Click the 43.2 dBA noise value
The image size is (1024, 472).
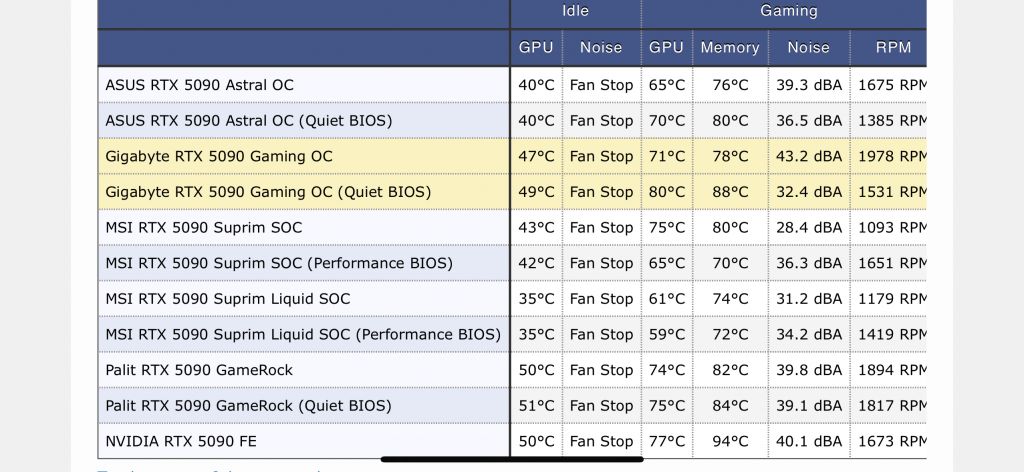[809, 156]
